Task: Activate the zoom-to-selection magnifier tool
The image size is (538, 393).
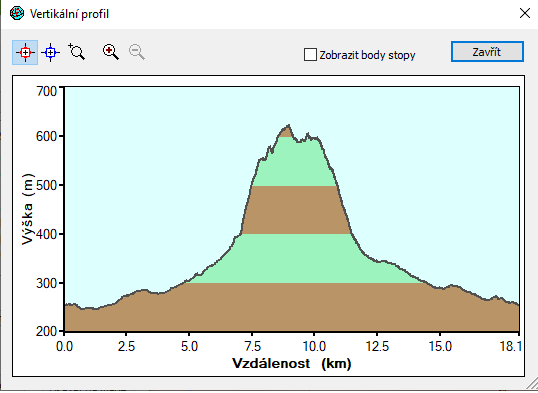Action: pyautogui.click(x=76, y=52)
